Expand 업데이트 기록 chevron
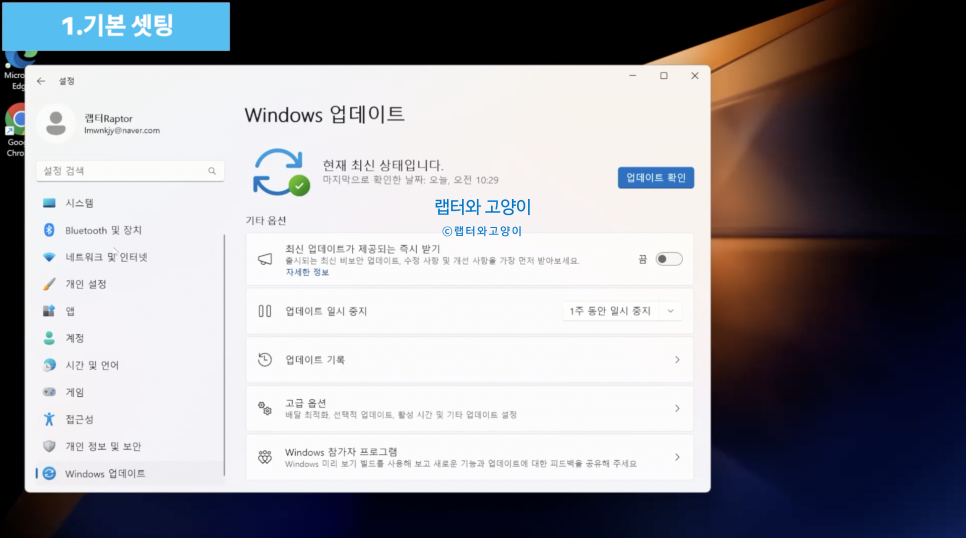 point(677,359)
